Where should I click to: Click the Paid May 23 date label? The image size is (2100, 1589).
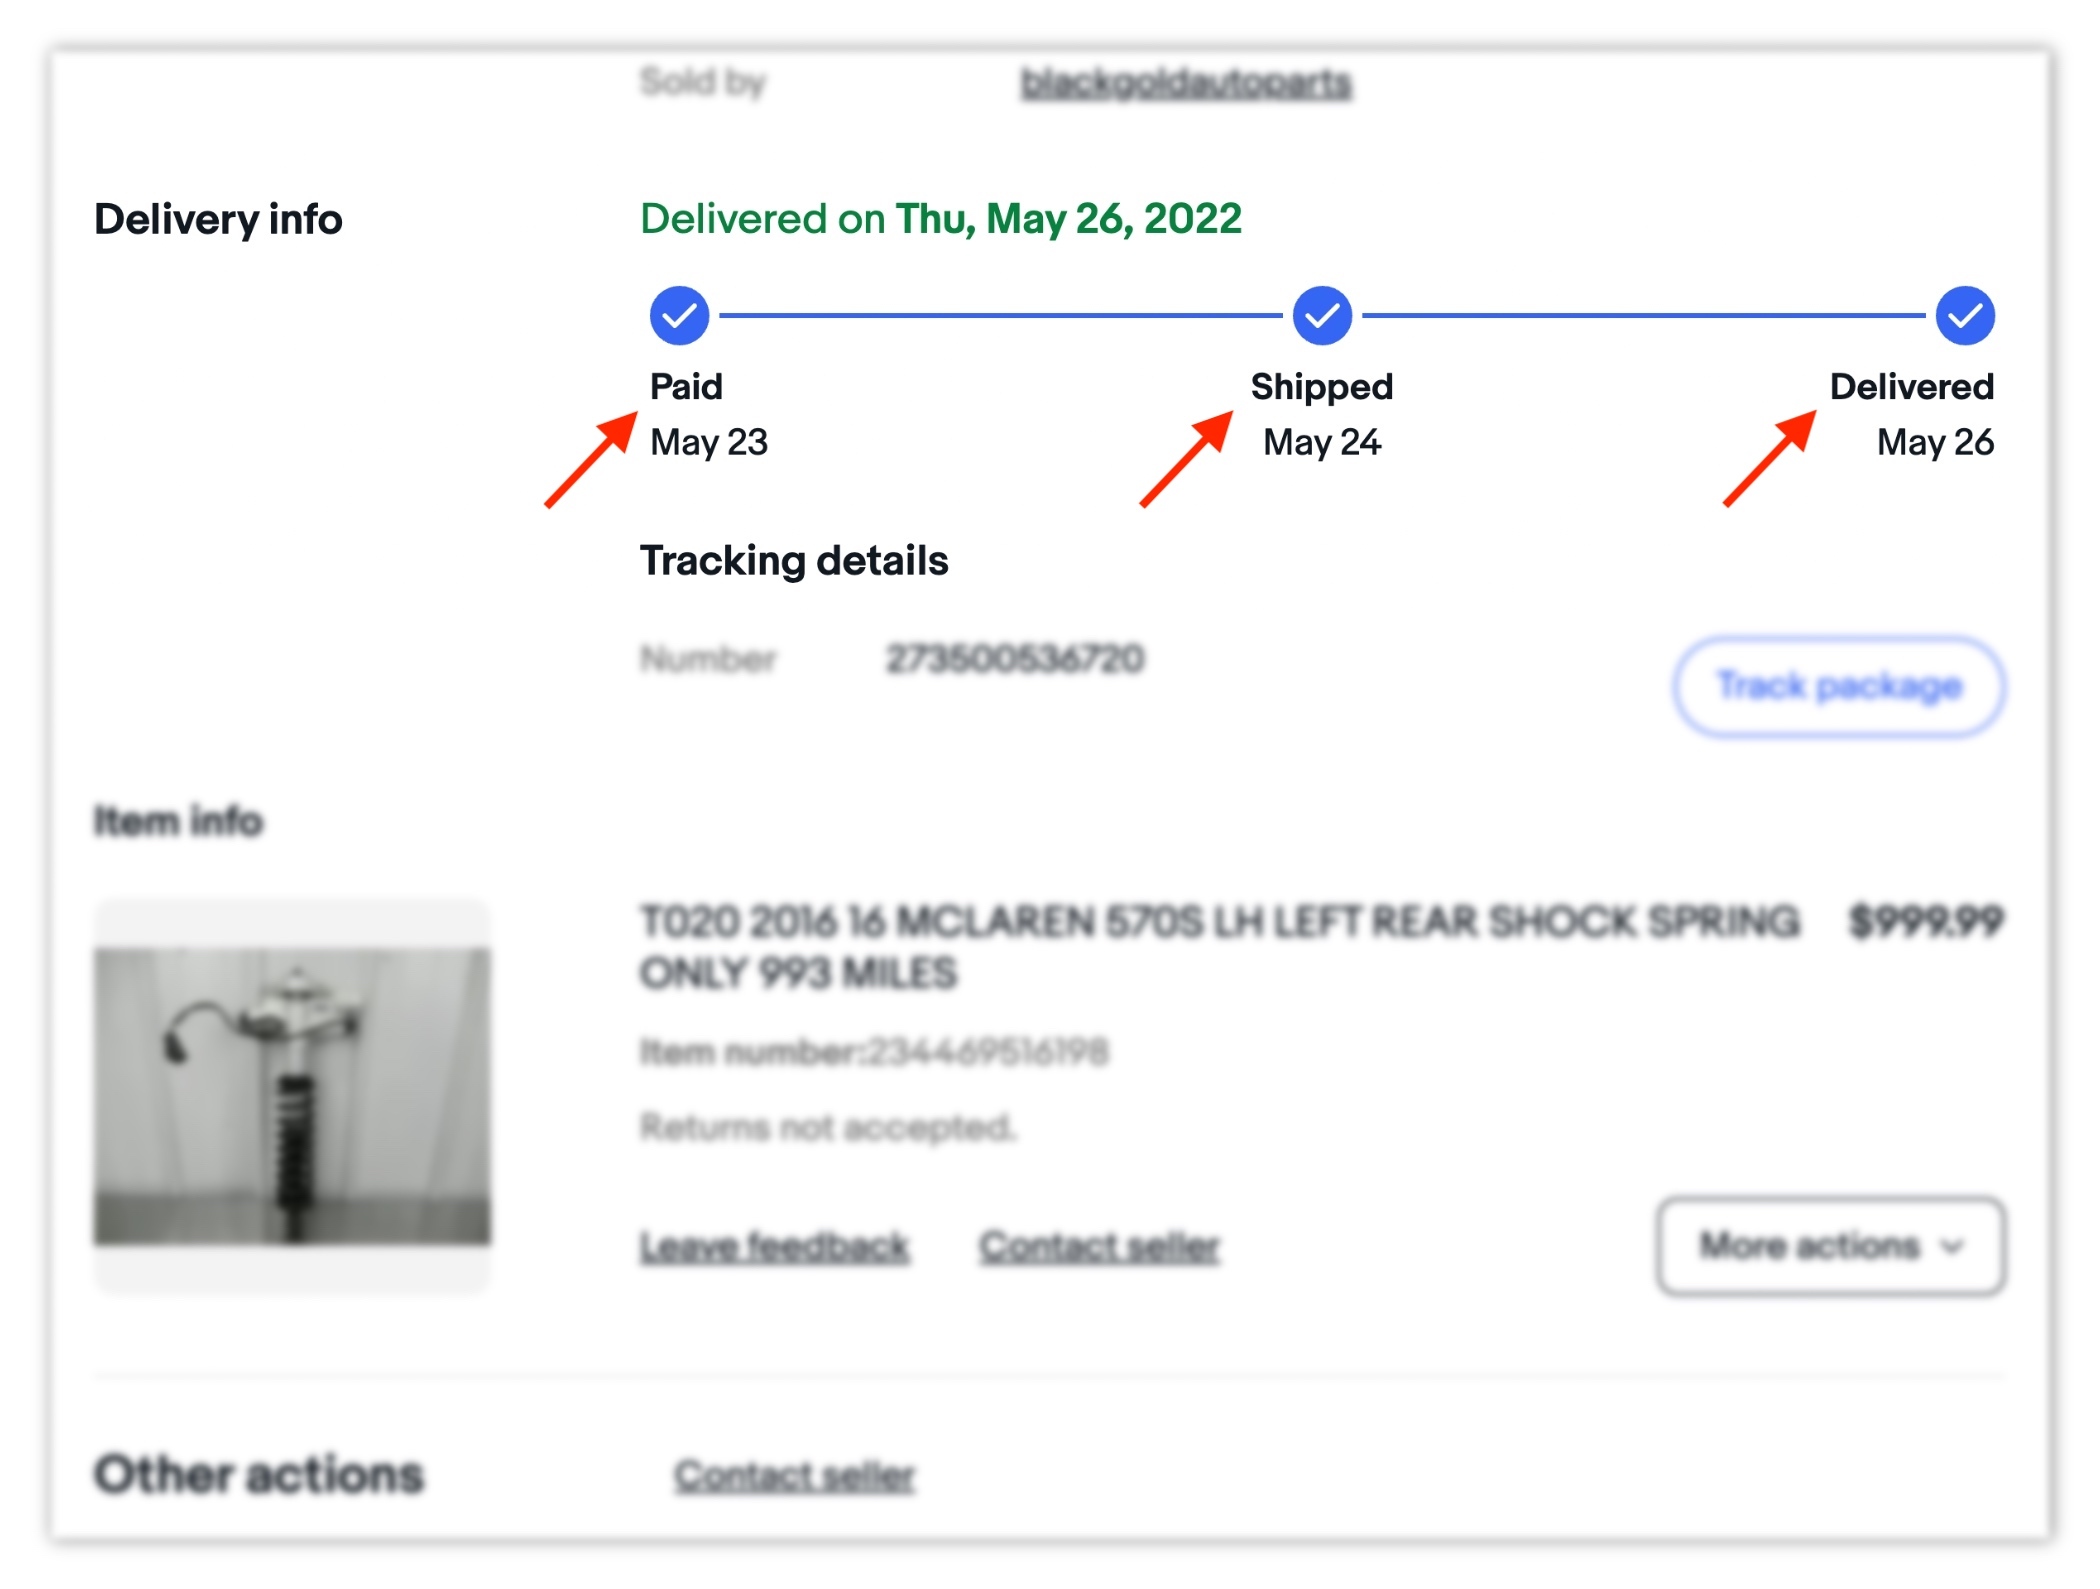(709, 442)
